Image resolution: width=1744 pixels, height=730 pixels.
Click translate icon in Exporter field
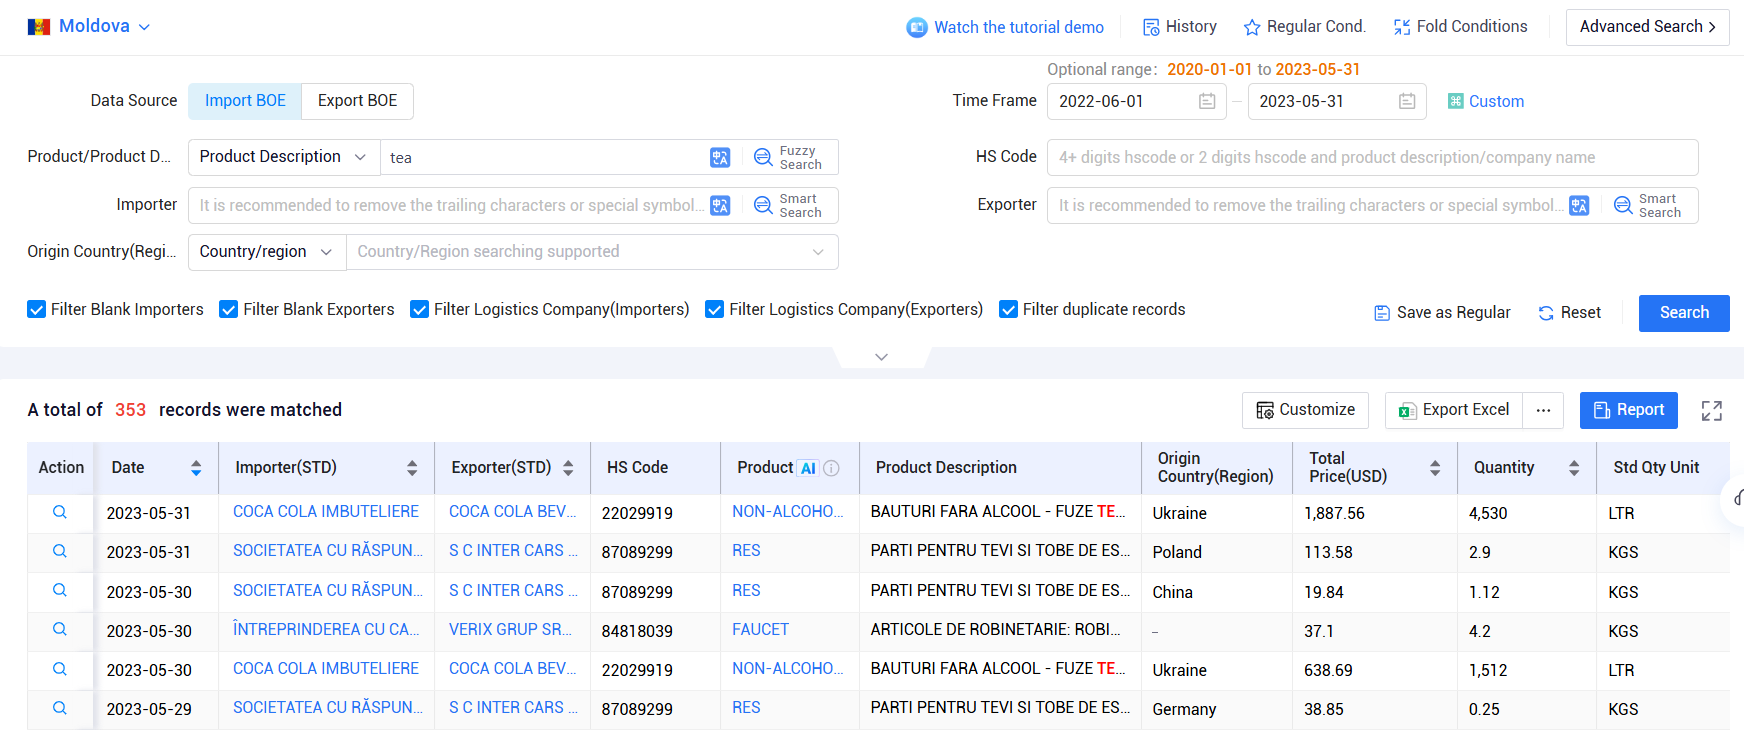(x=1579, y=205)
